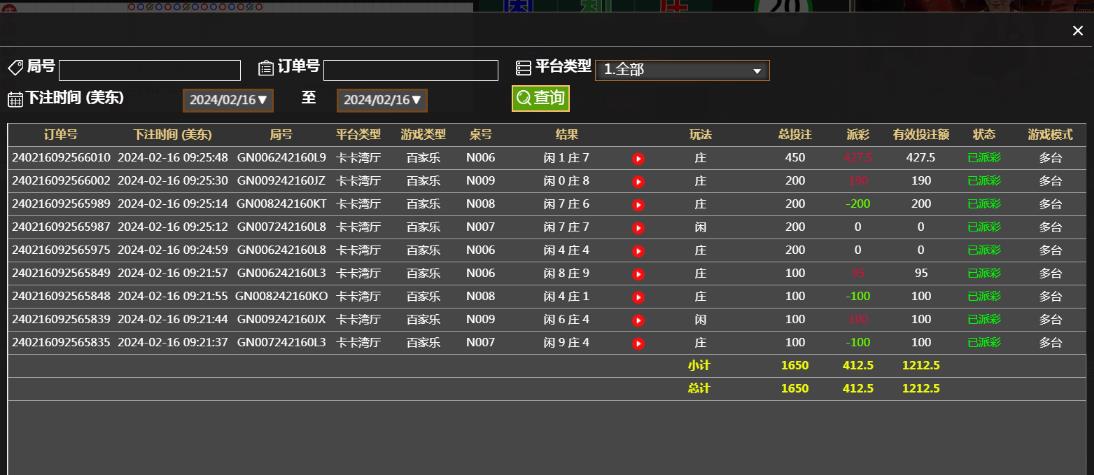Play replay video for order 240216092566002
1094x475 pixels.
point(638,182)
